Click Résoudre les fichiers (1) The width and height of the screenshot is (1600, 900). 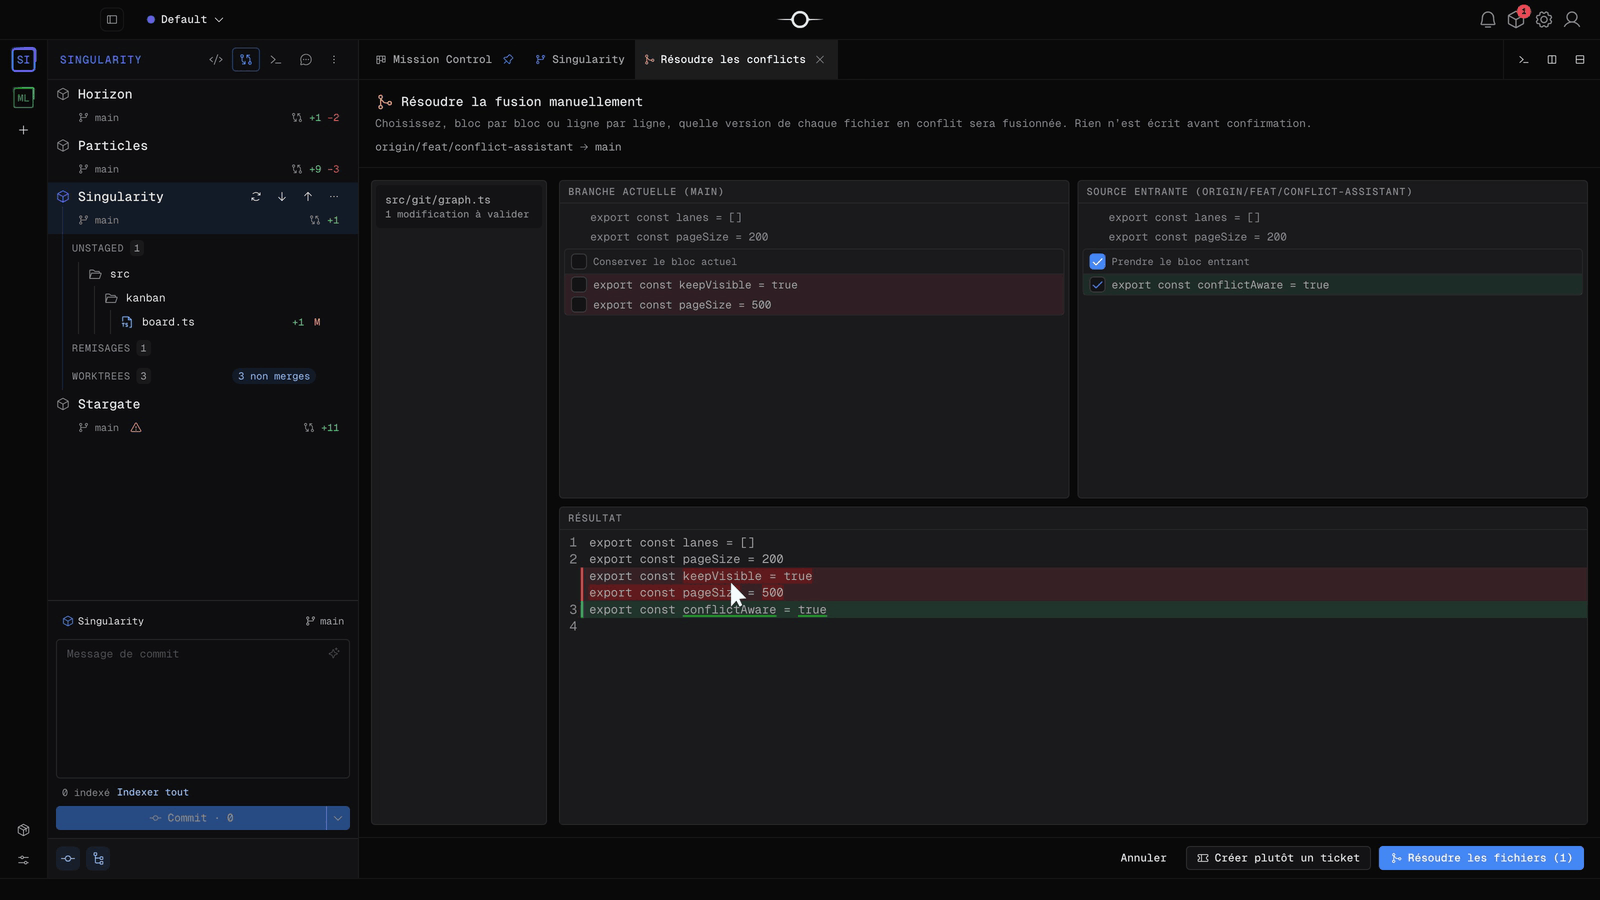tap(1481, 858)
